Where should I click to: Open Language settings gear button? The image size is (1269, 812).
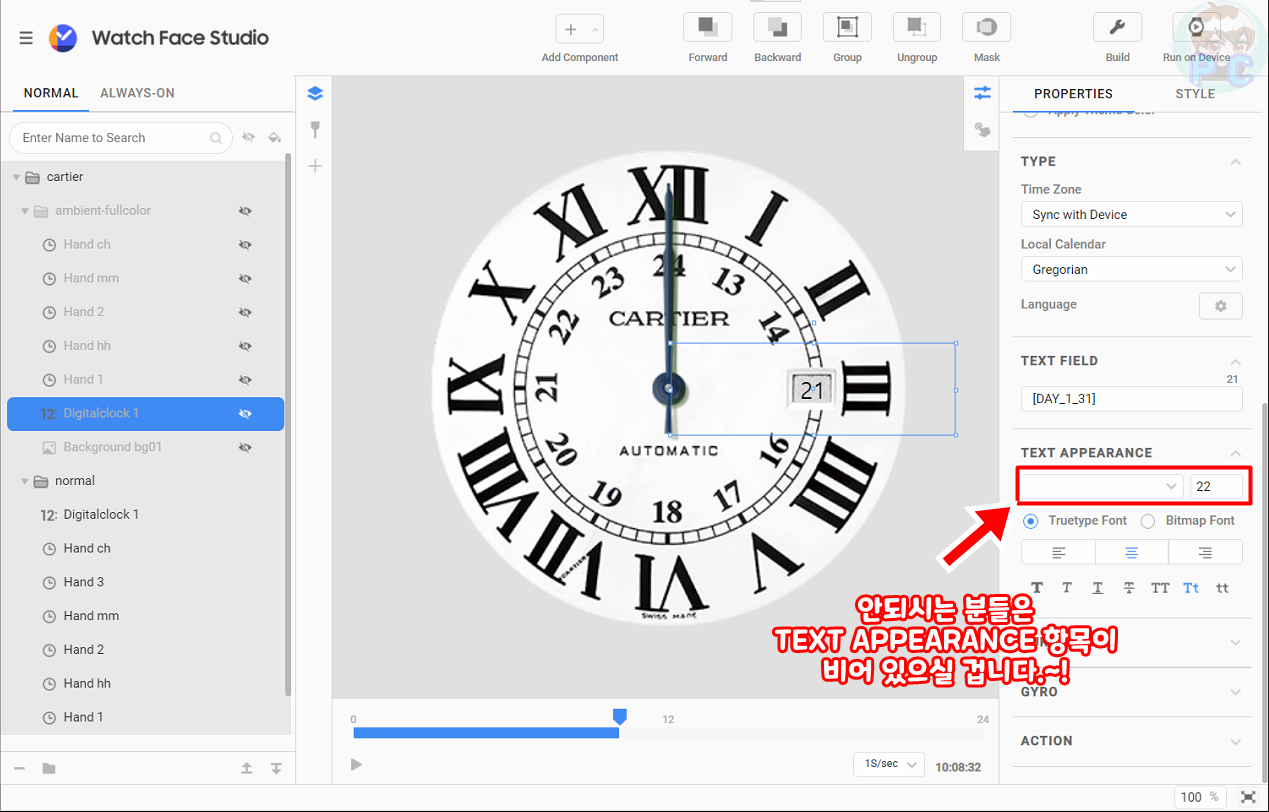pyautogui.click(x=1220, y=306)
